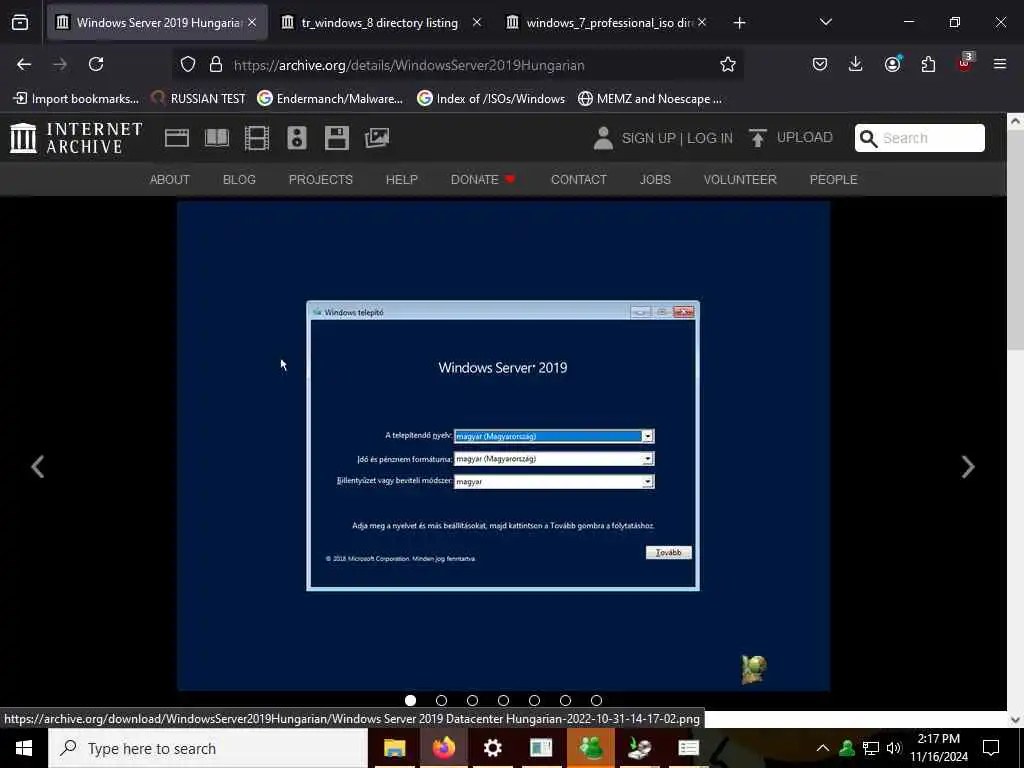Open a new tab with the plus button

click(739, 23)
